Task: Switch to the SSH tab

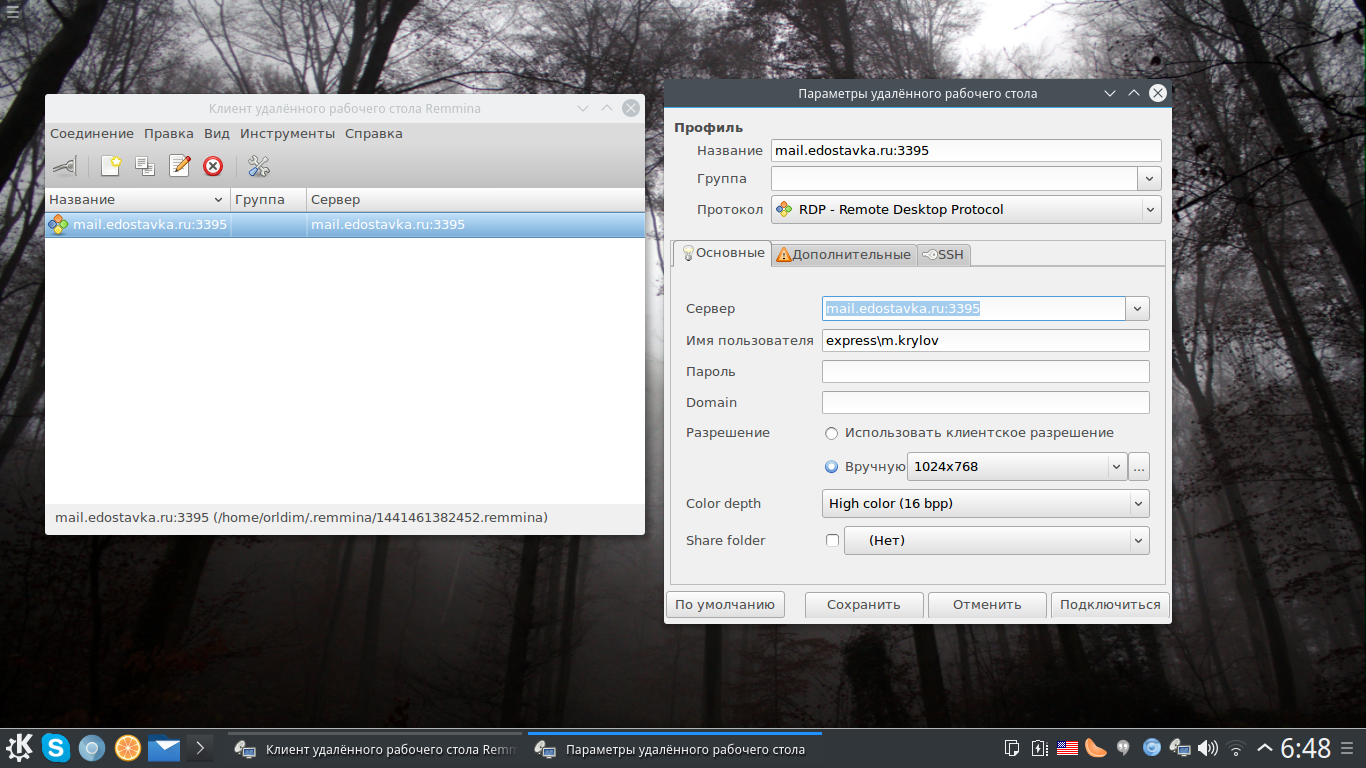Action: [944, 255]
